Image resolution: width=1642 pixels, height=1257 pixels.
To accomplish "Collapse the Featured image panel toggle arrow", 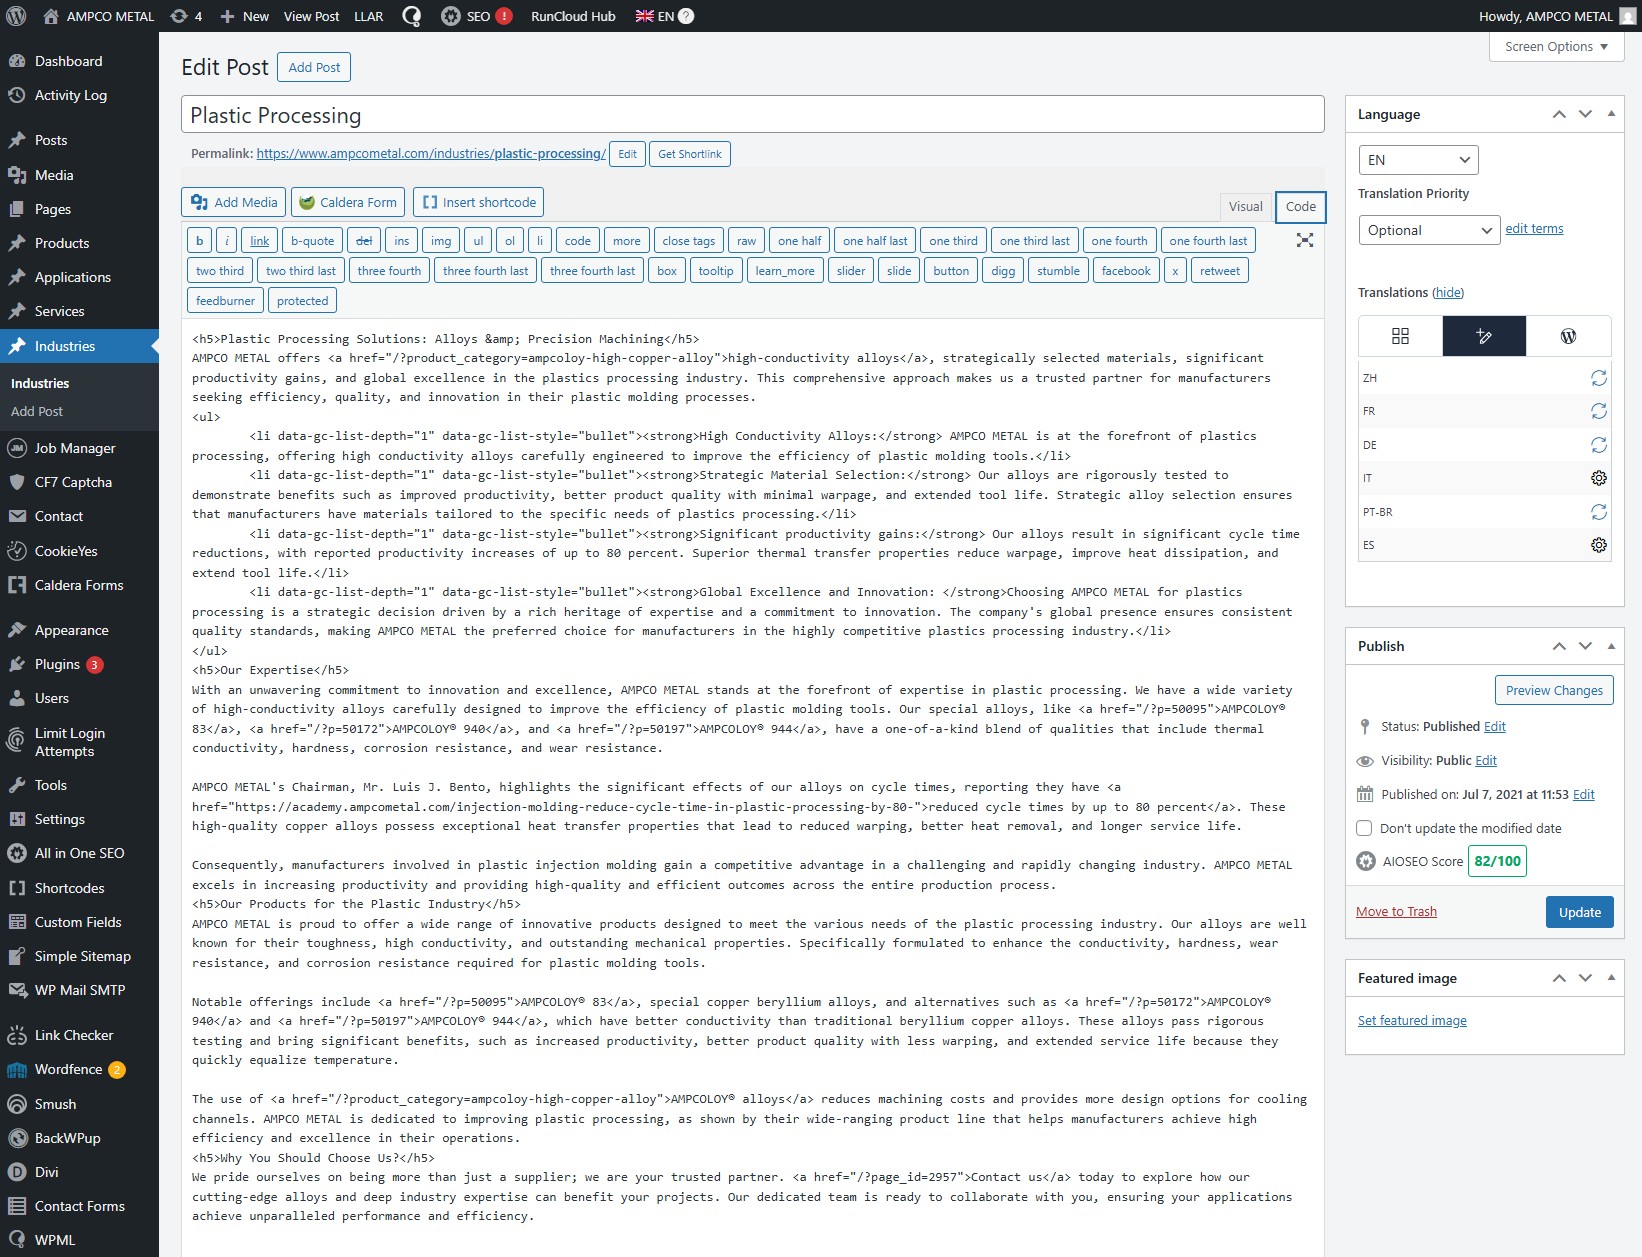I will coord(1611,978).
